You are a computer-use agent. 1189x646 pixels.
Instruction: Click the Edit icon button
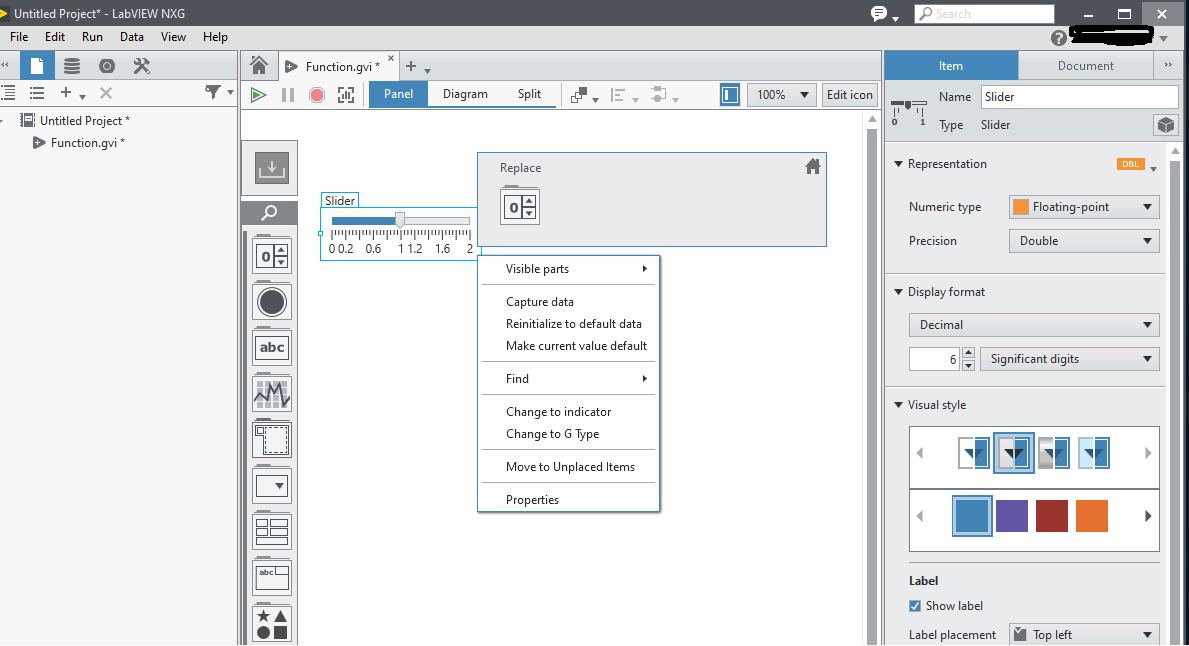click(x=849, y=94)
